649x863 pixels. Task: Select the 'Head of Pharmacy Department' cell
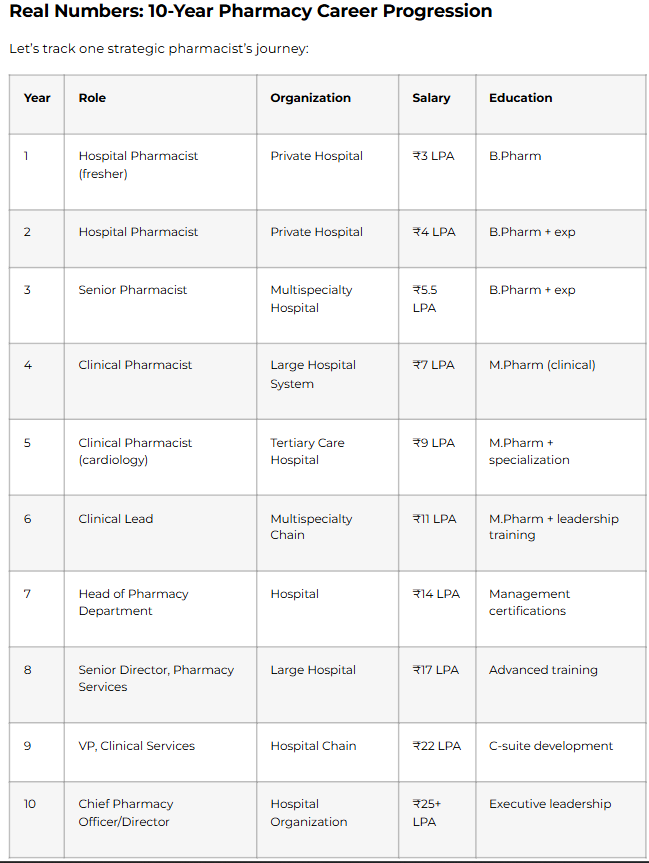(133, 602)
